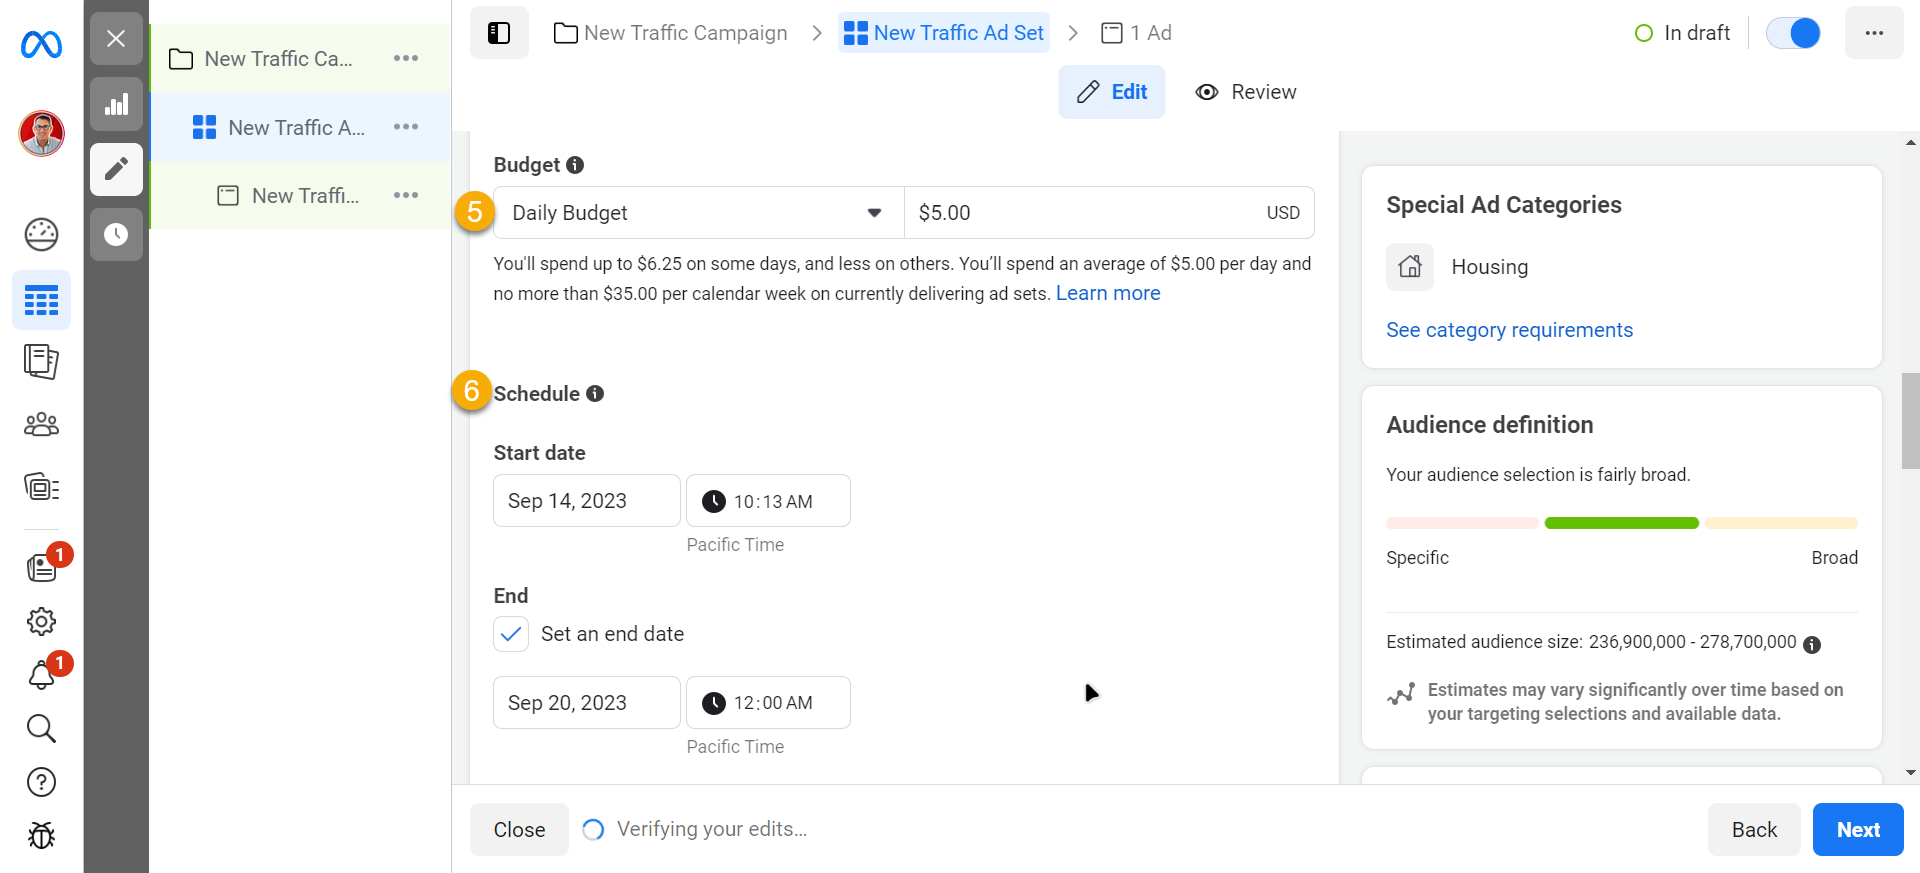Click the budget amount $5.00 field
Viewport: 1920px width, 873px height.
click(x=1080, y=213)
